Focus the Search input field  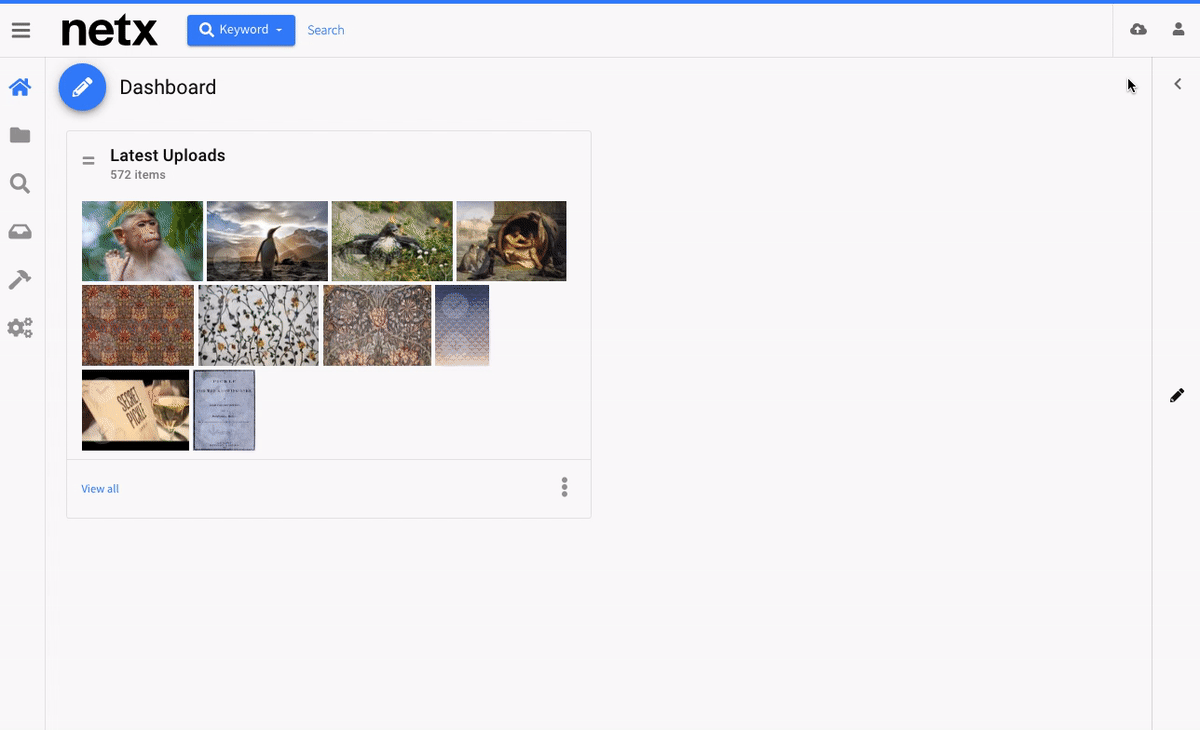click(326, 30)
